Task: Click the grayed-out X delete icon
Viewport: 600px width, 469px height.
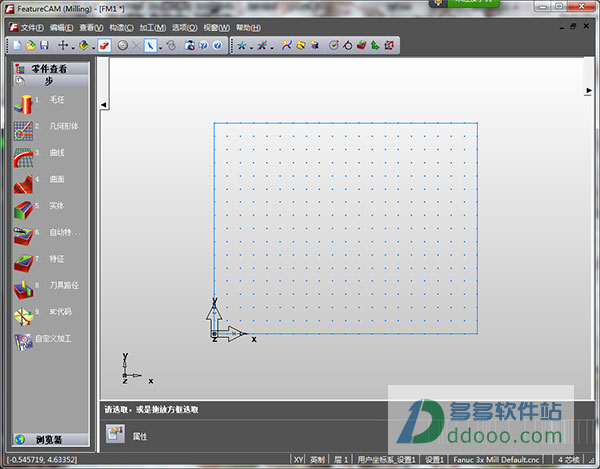Action: tap(136, 46)
